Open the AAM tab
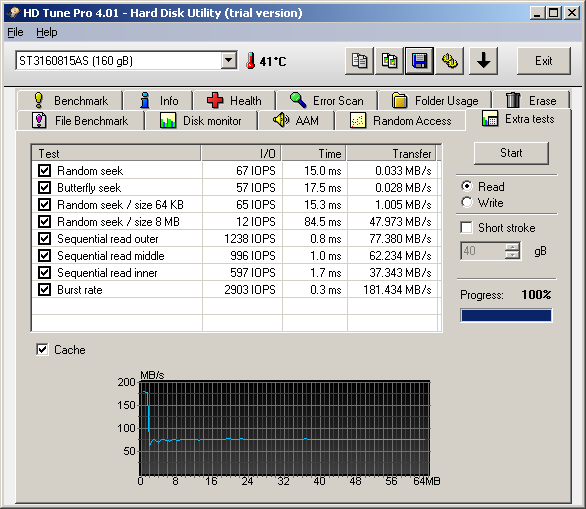This screenshot has width=586, height=509. tap(296, 121)
